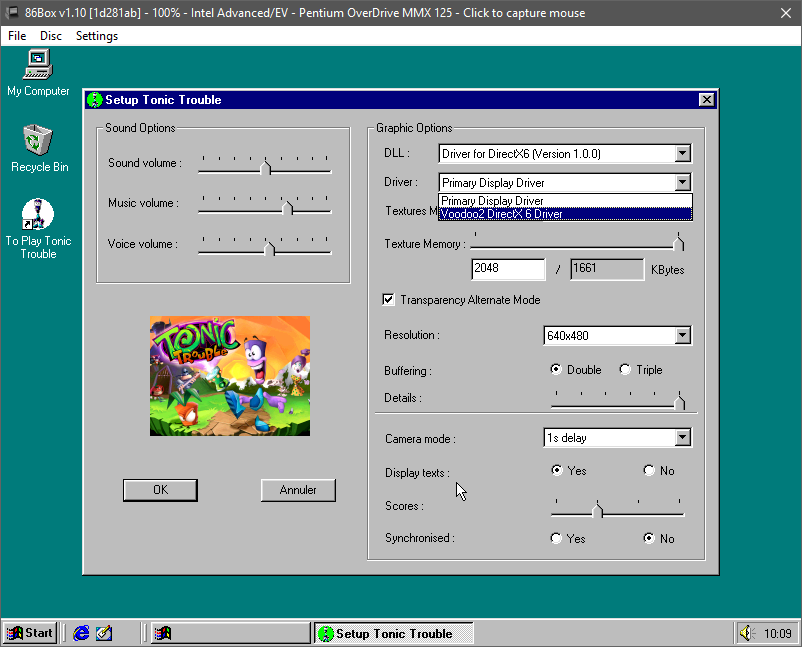Viewport: 802px width, 647px height.
Task: Toggle Transparency Alternate Mode
Action: [389, 299]
